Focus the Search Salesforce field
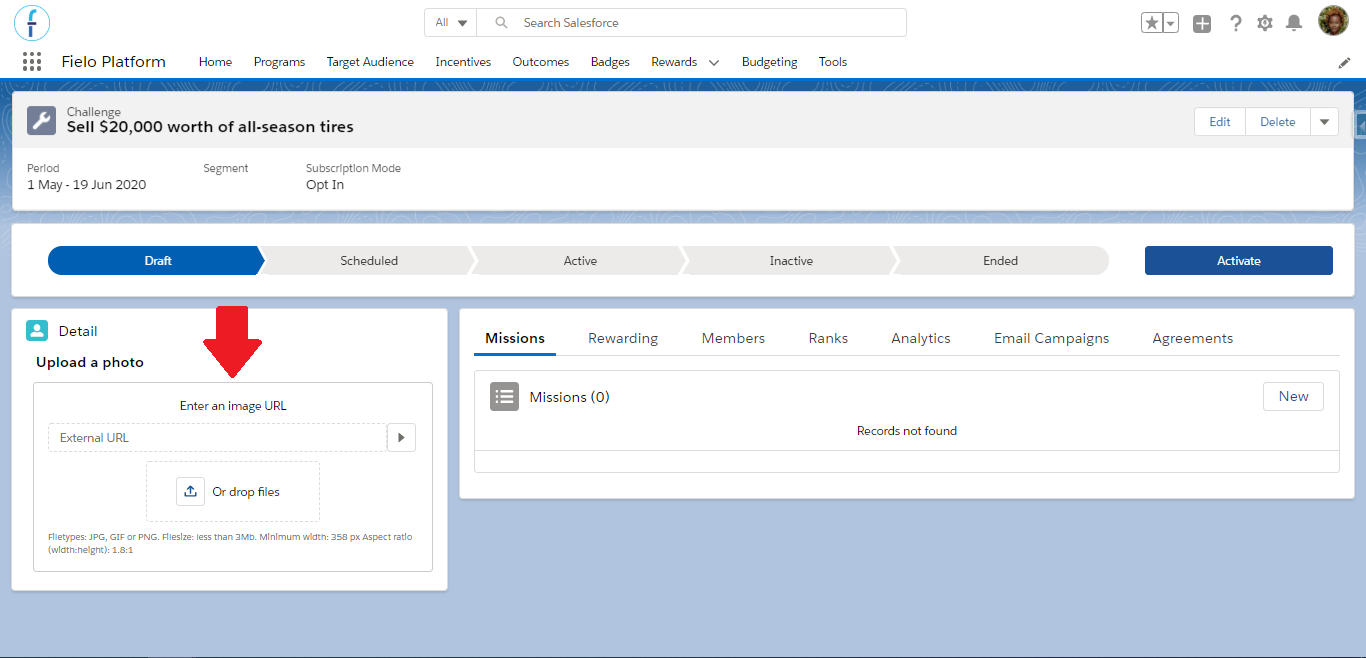 pyautogui.click(x=691, y=22)
